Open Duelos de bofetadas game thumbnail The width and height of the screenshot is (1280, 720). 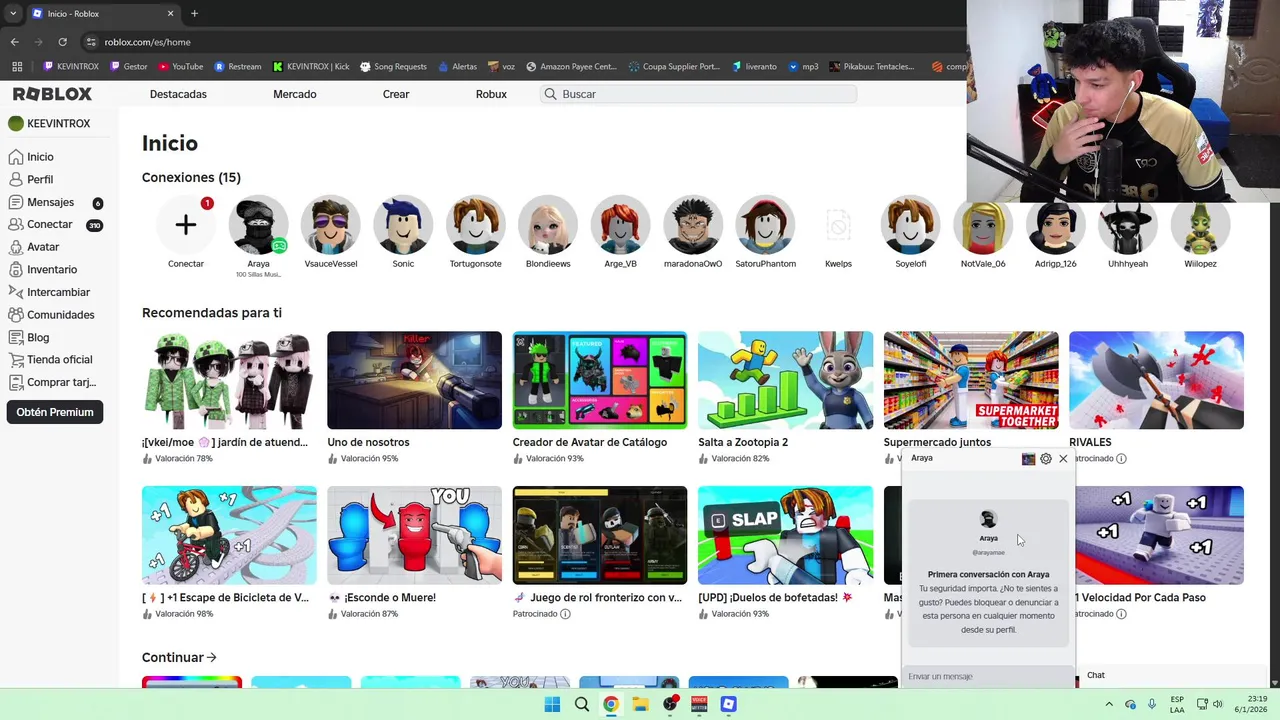pyautogui.click(x=785, y=535)
